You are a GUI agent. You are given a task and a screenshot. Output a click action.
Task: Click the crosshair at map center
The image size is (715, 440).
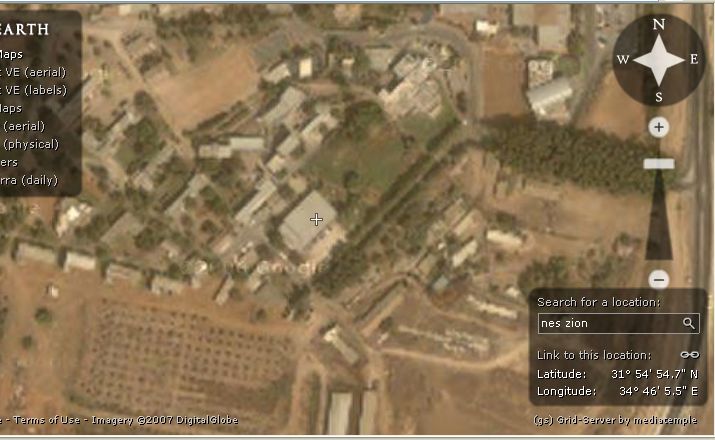pos(316,220)
